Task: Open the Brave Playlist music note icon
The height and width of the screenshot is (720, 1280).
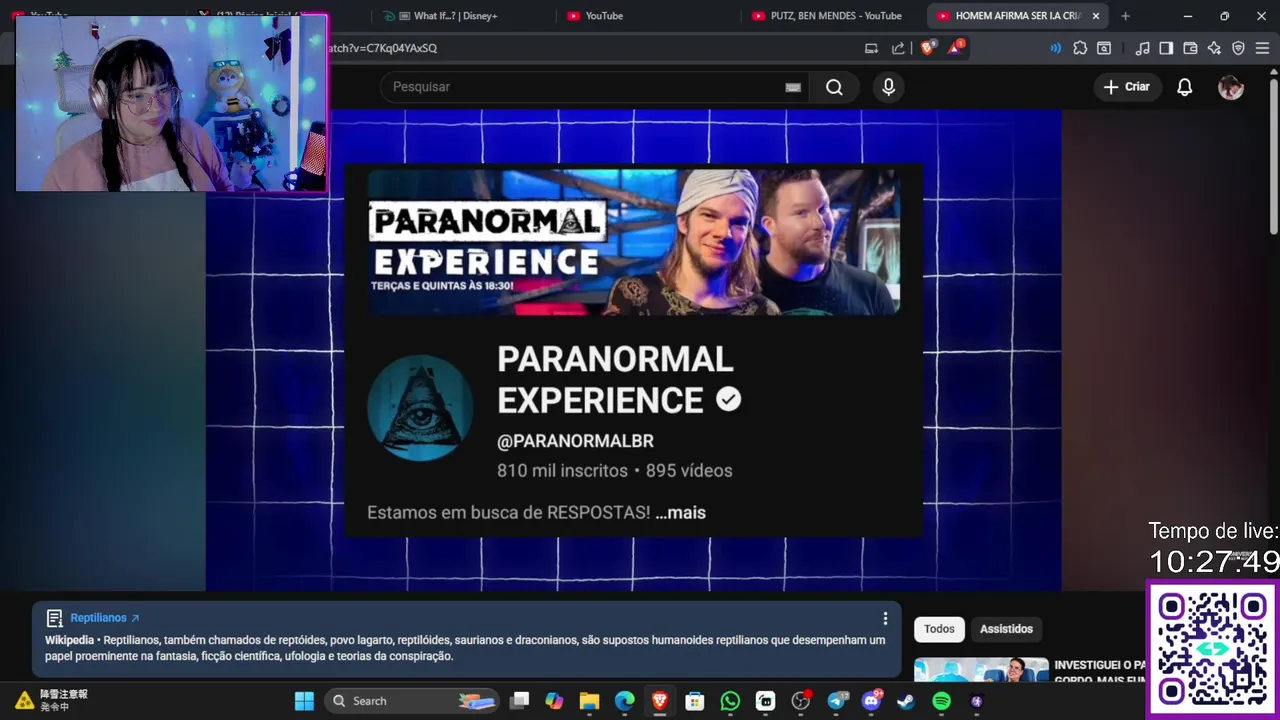Action: click(1142, 48)
